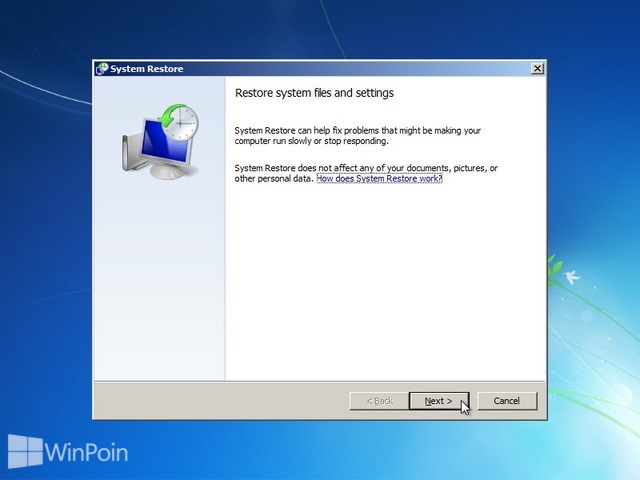The width and height of the screenshot is (640, 480).
Task: Click the green leaves on the wallpaper
Action: (555, 267)
